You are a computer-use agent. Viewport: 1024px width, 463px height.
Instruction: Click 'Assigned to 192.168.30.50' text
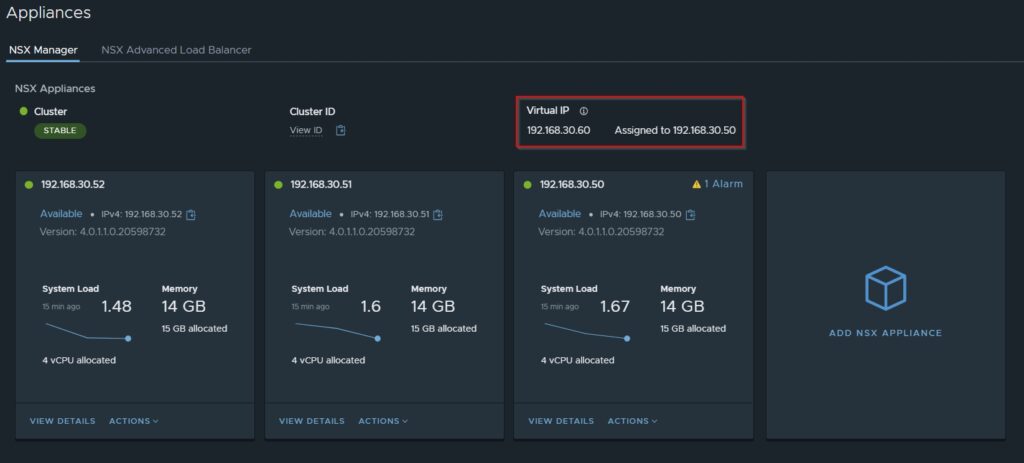pos(675,131)
